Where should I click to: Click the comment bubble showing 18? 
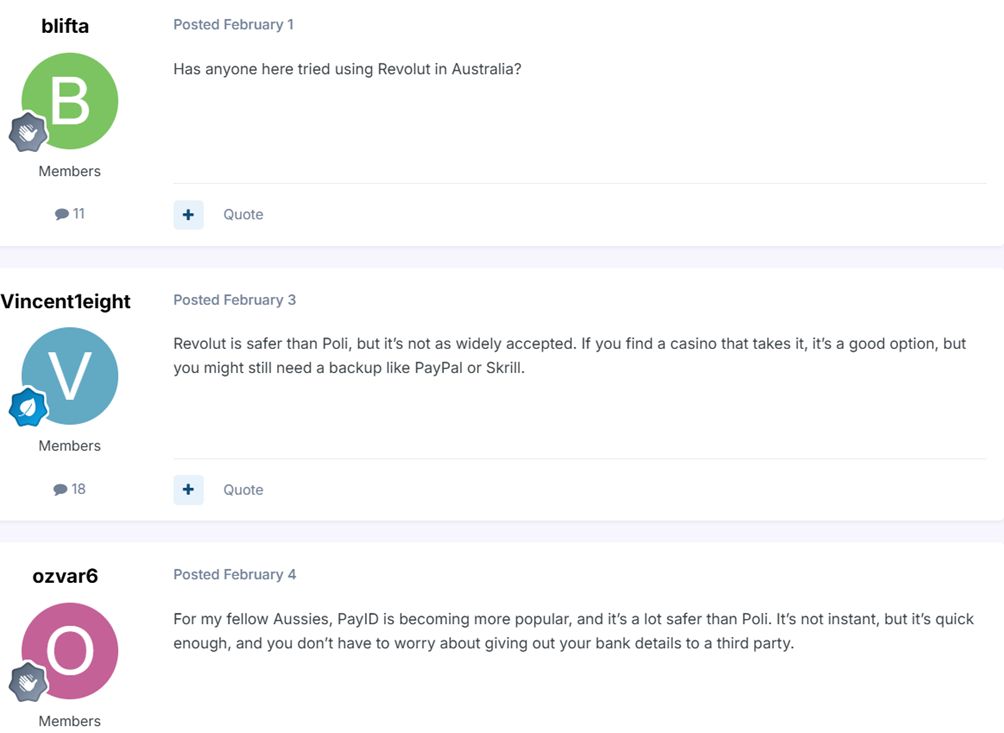69,489
